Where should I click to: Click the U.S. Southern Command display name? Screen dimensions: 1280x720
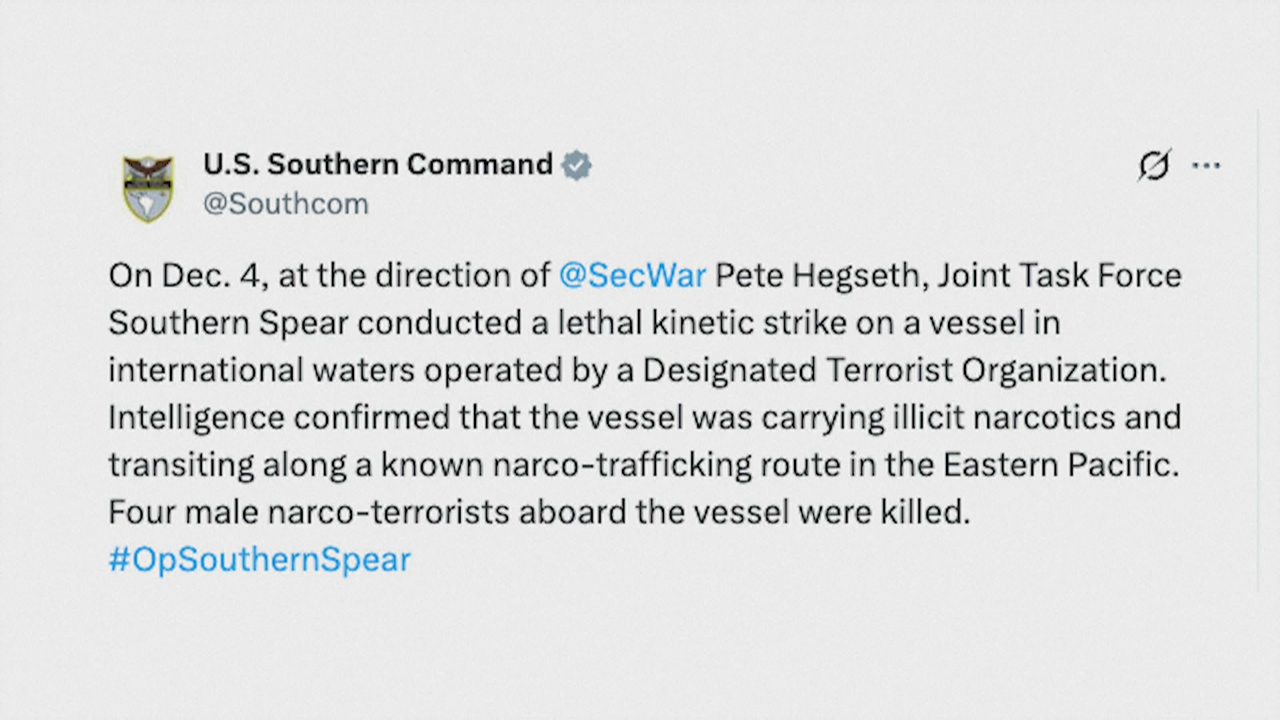(x=377, y=164)
